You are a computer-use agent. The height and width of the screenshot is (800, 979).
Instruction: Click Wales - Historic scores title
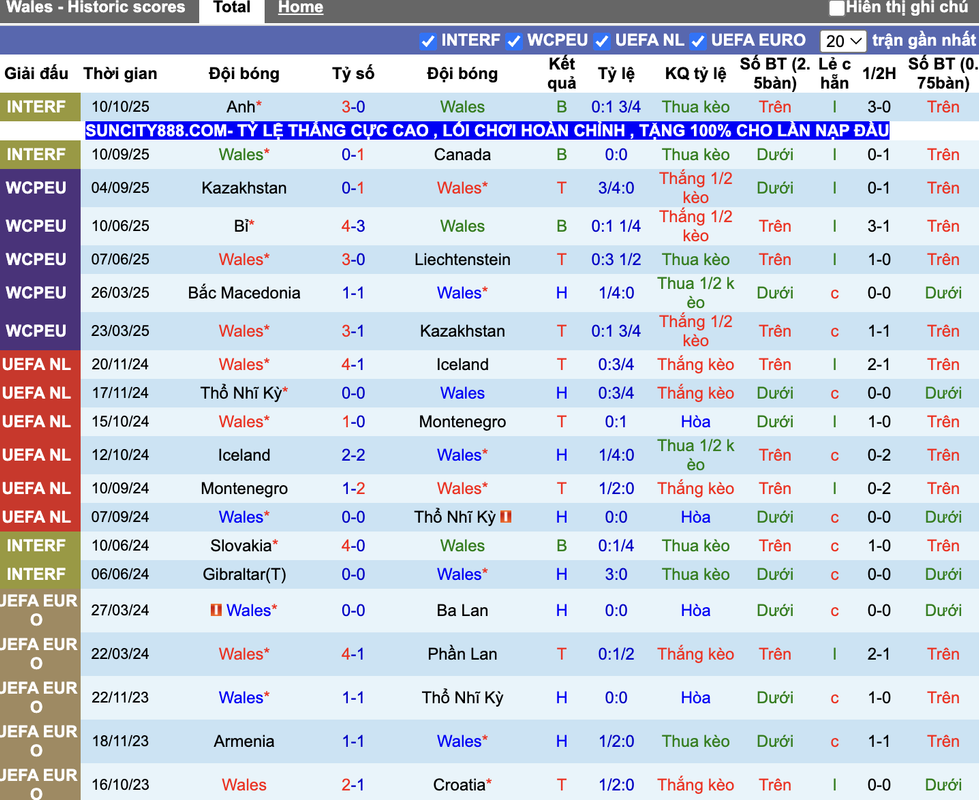point(96,7)
